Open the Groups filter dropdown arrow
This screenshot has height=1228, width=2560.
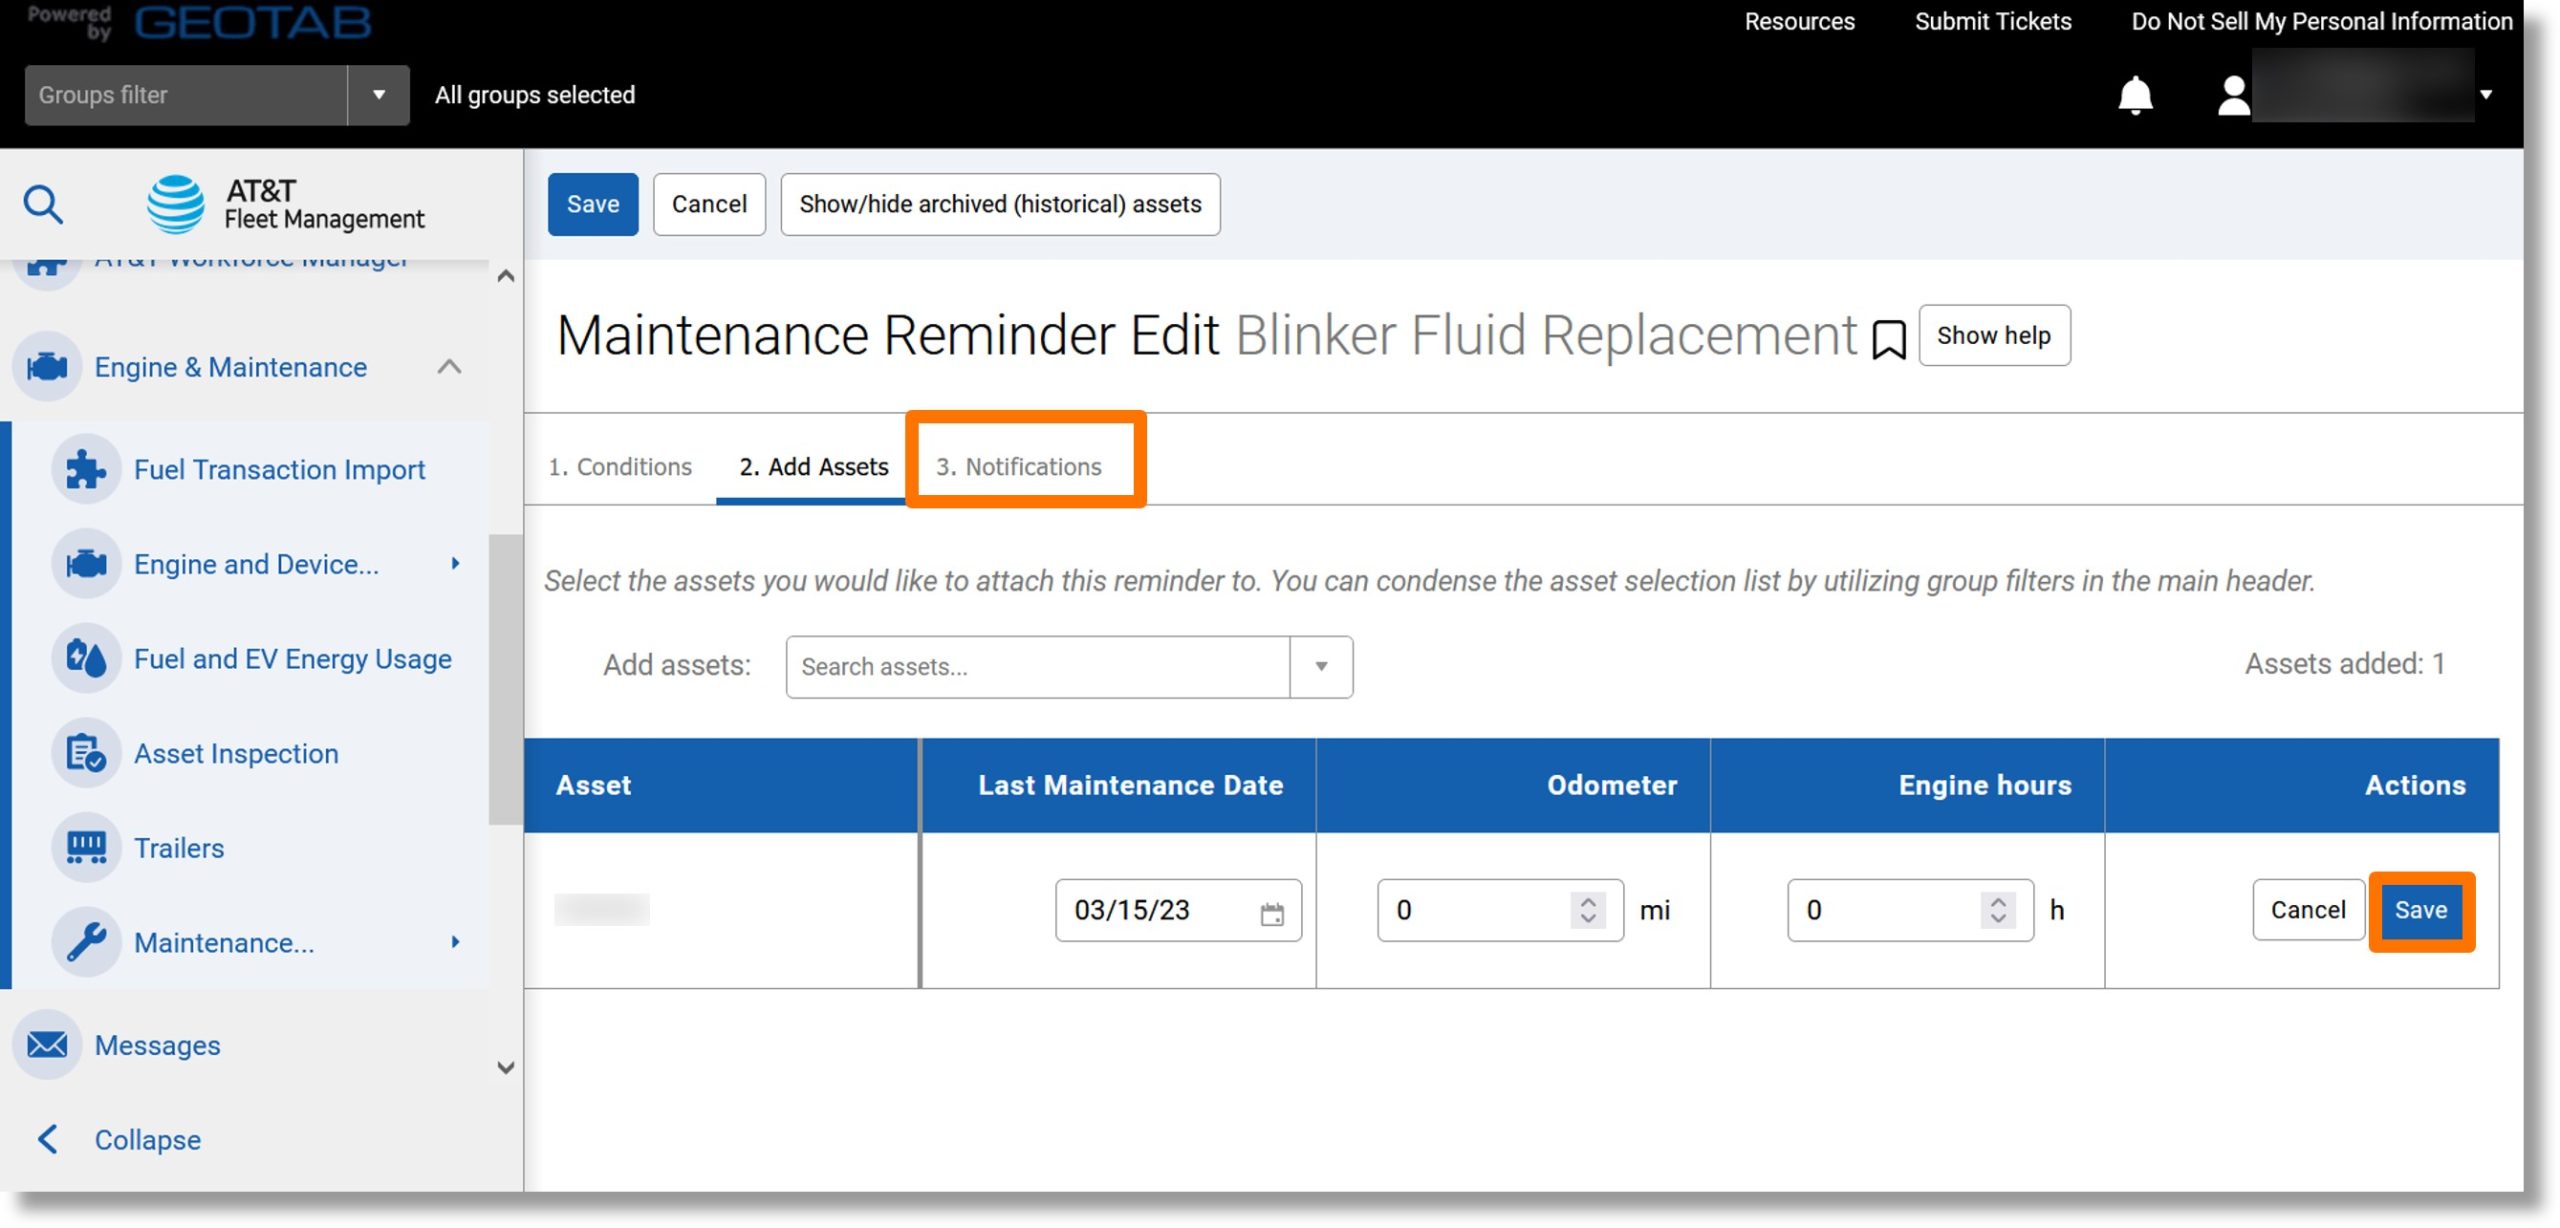[x=378, y=95]
